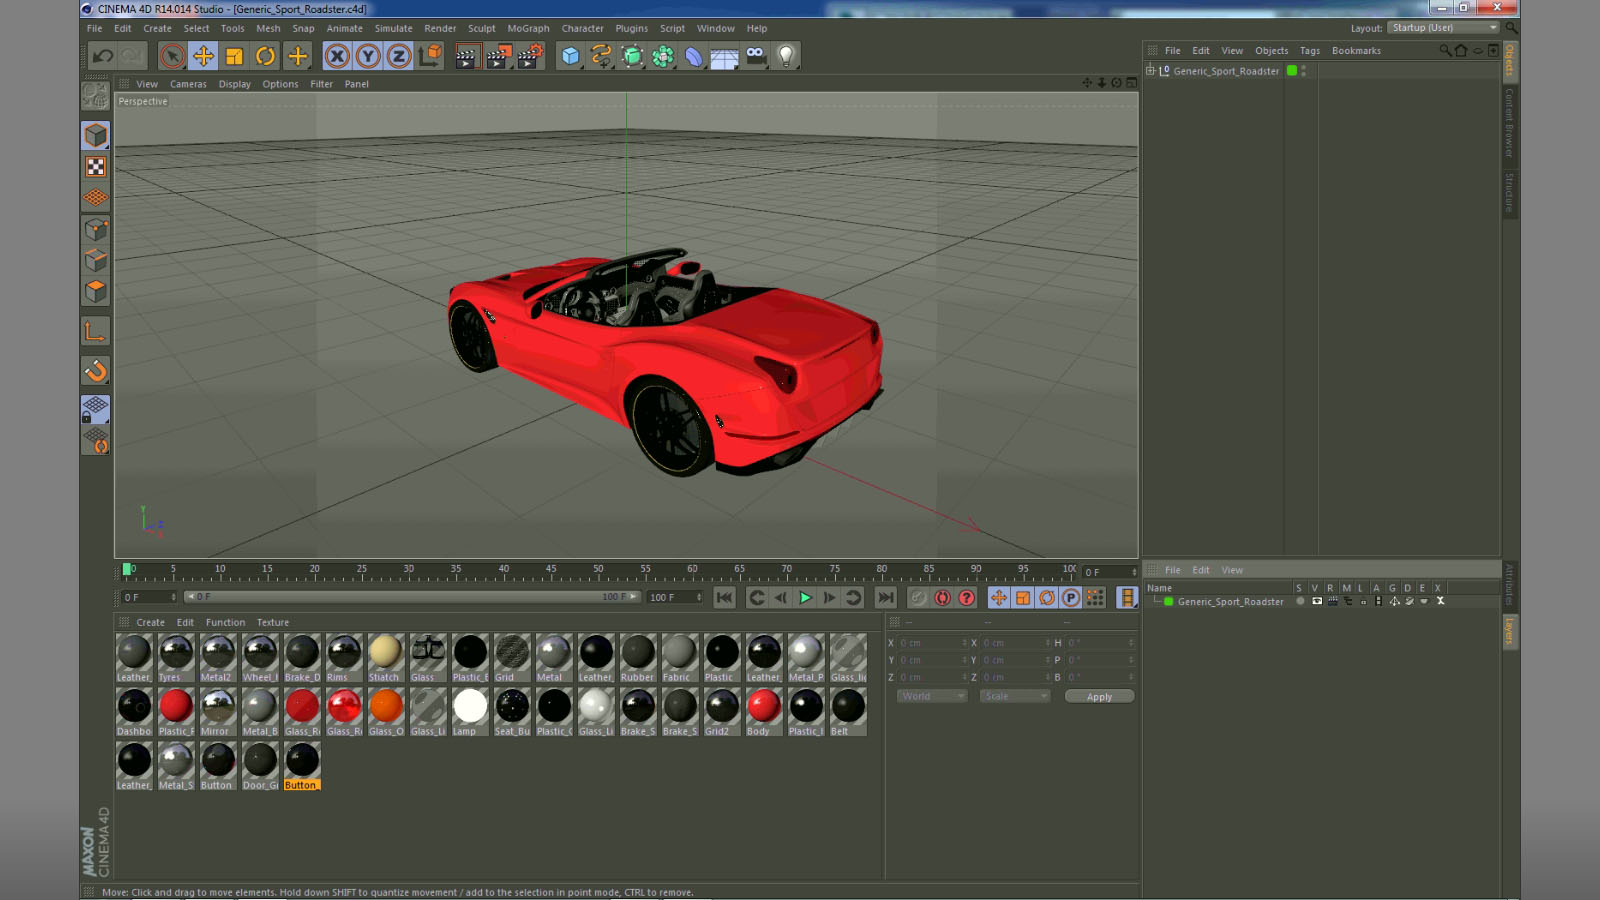Open viewport Cameras menu
Screen dimensions: 1600x900
(188, 84)
